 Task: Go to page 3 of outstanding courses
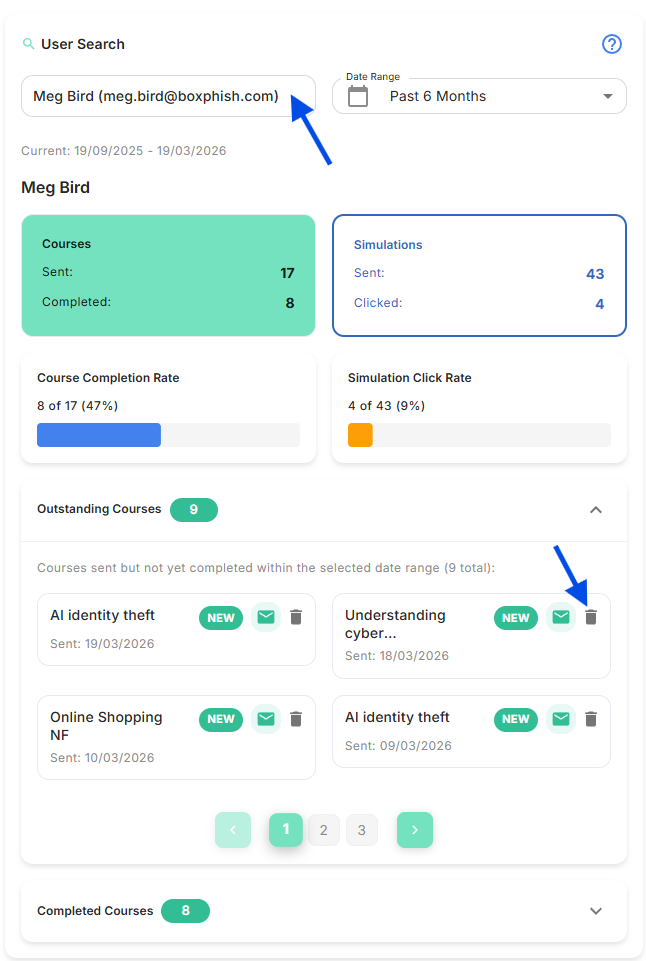pyautogui.click(x=362, y=830)
